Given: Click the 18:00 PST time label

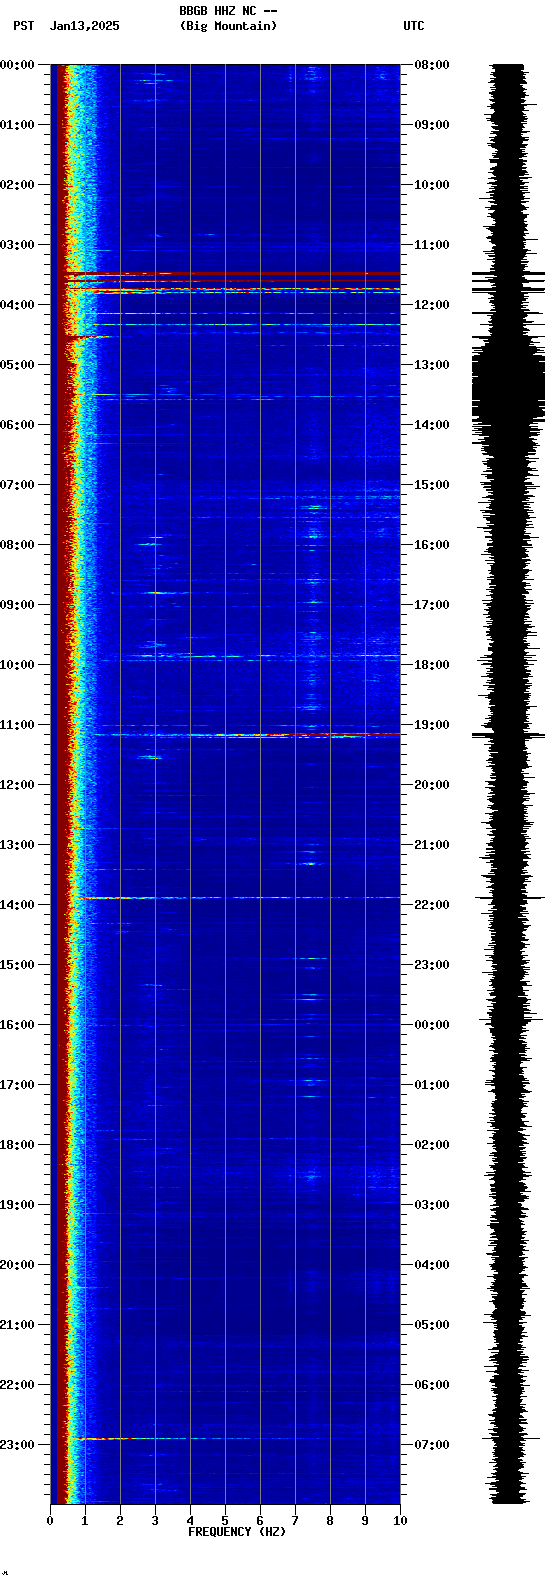Looking at the screenshot, I should [18, 1145].
